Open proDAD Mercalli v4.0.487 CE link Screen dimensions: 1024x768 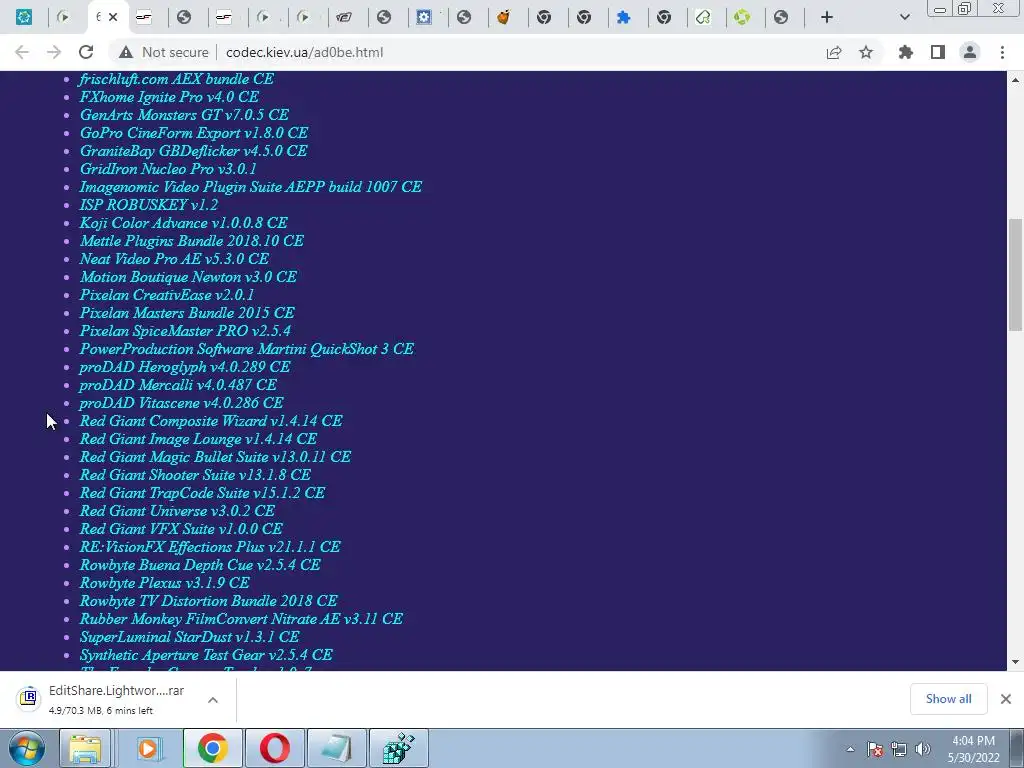click(x=178, y=385)
